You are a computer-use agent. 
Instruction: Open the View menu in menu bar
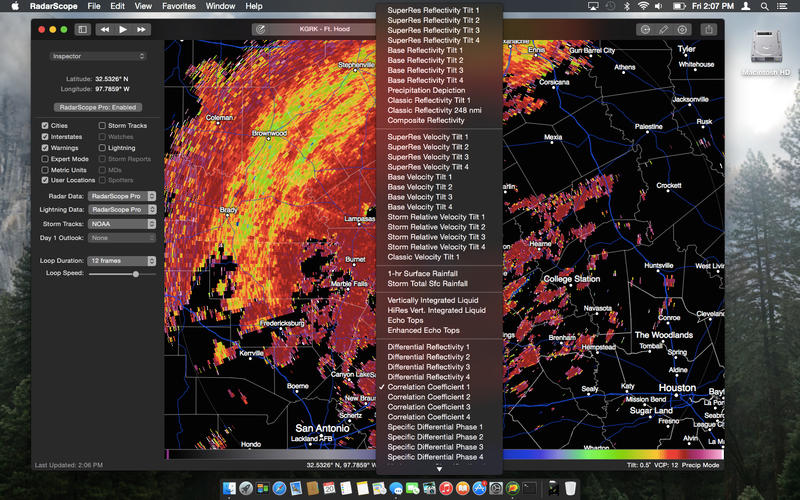143,6
